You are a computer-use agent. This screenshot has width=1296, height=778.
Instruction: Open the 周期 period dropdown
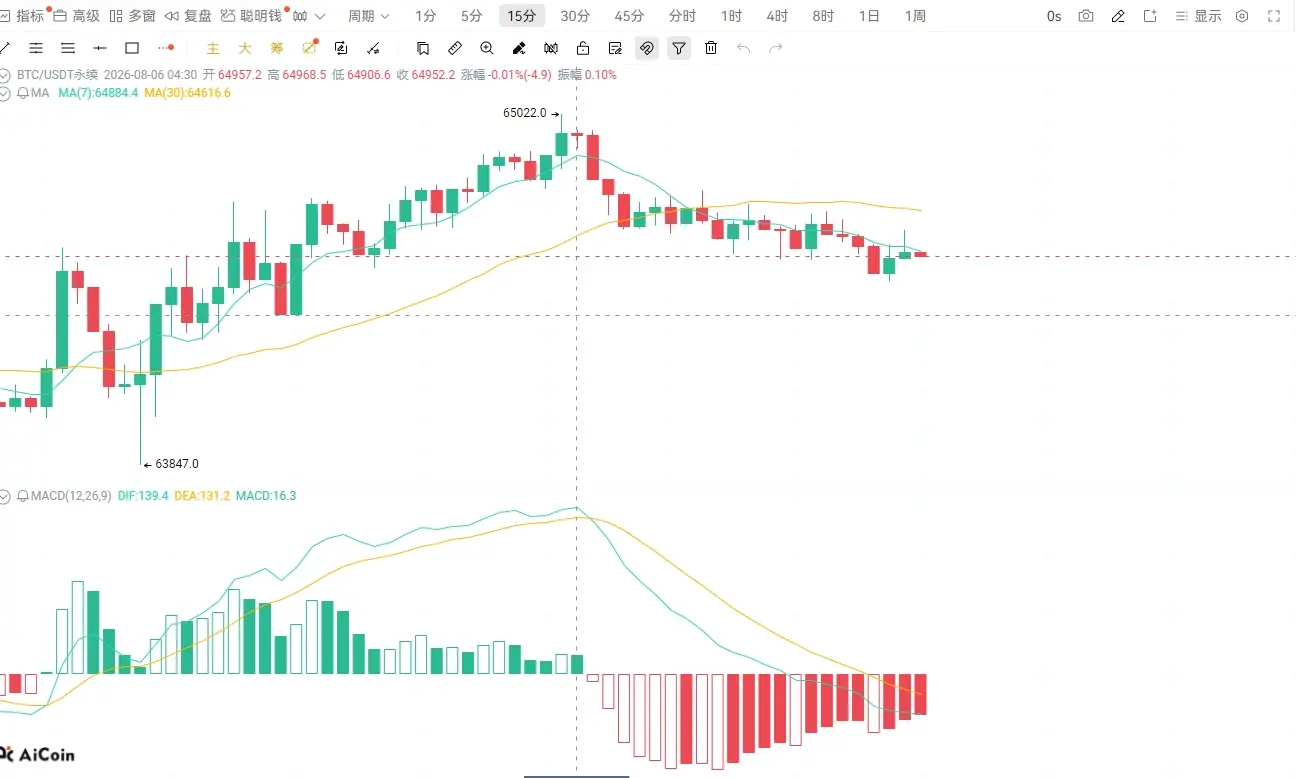coord(369,16)
